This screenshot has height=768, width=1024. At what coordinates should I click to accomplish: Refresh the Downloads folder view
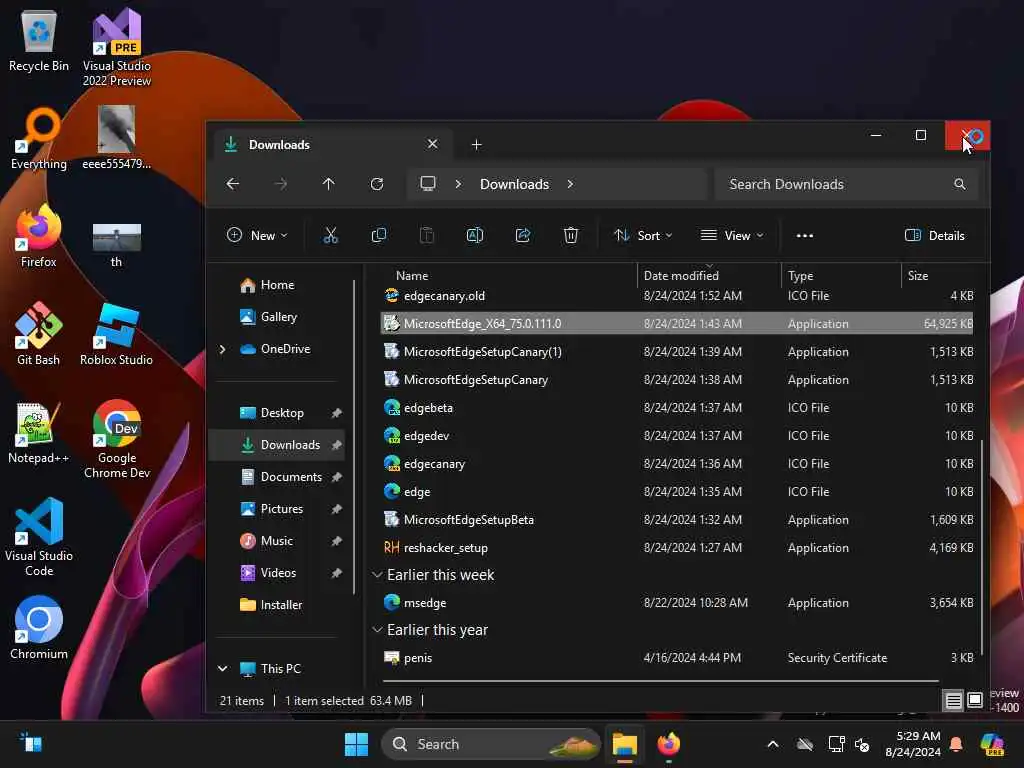pyautogui.click(x=377, y=184)
